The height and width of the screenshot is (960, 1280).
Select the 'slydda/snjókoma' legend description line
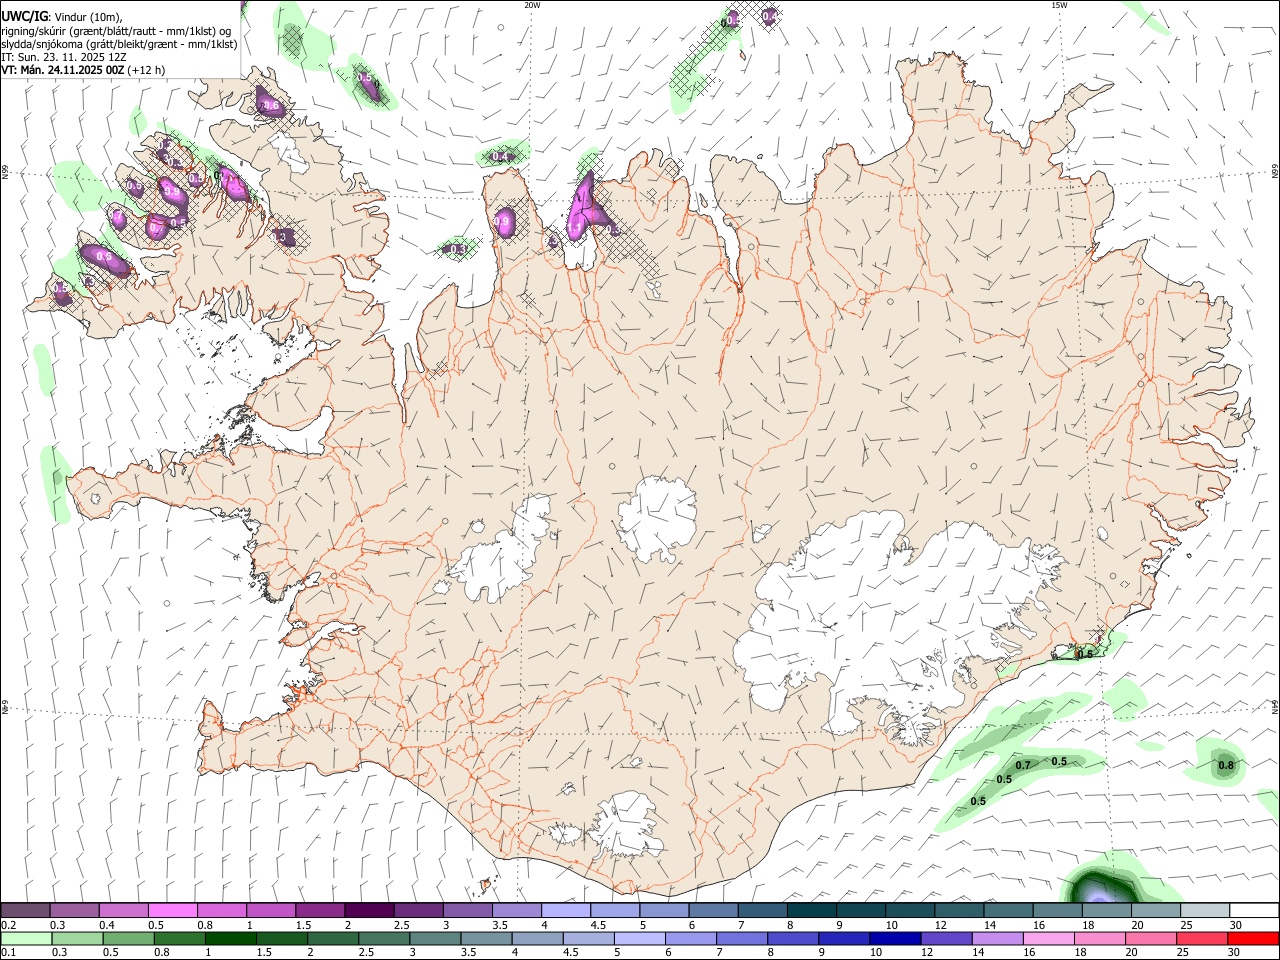click(x=119, y=44)
